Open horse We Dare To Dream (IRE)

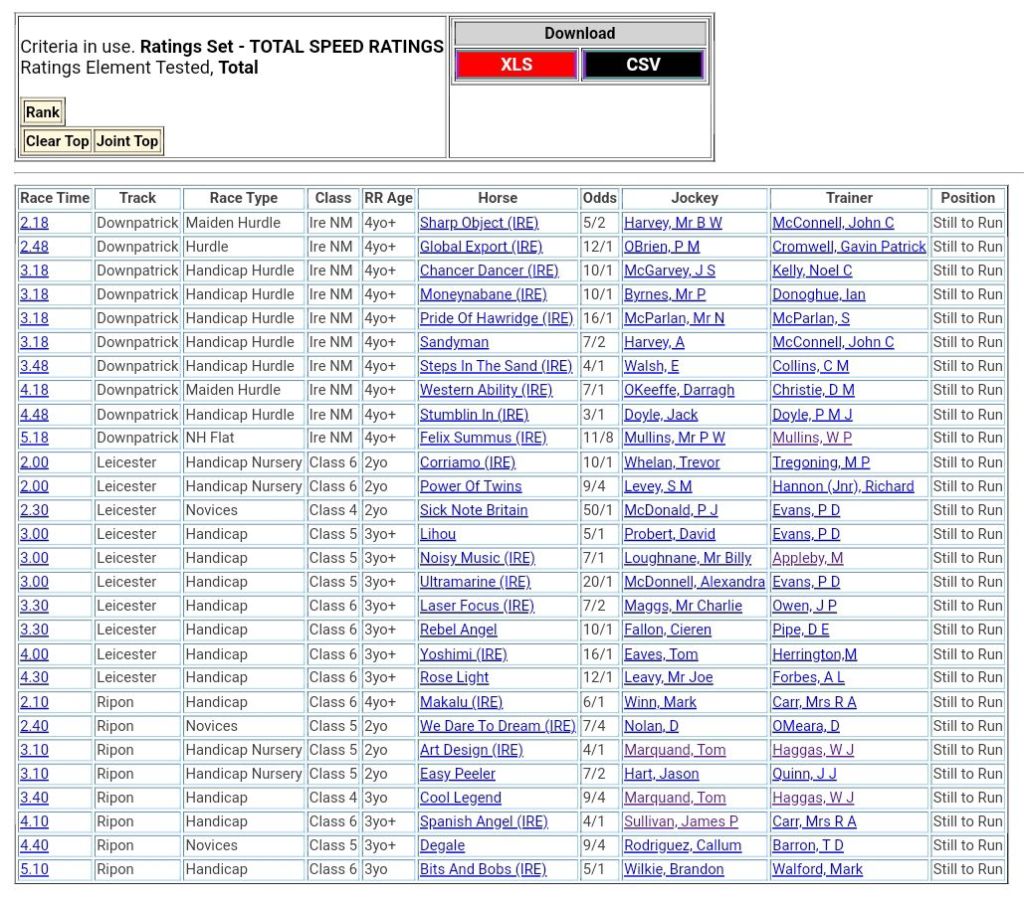point(497,726)
